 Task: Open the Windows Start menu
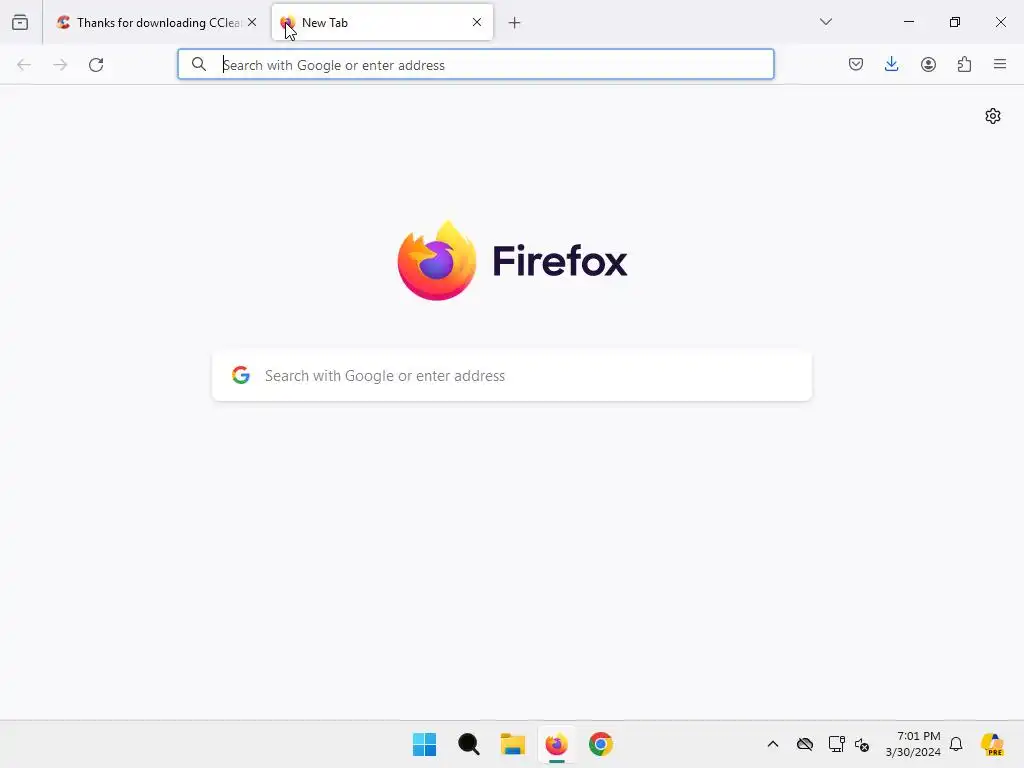tap(424, 744)
